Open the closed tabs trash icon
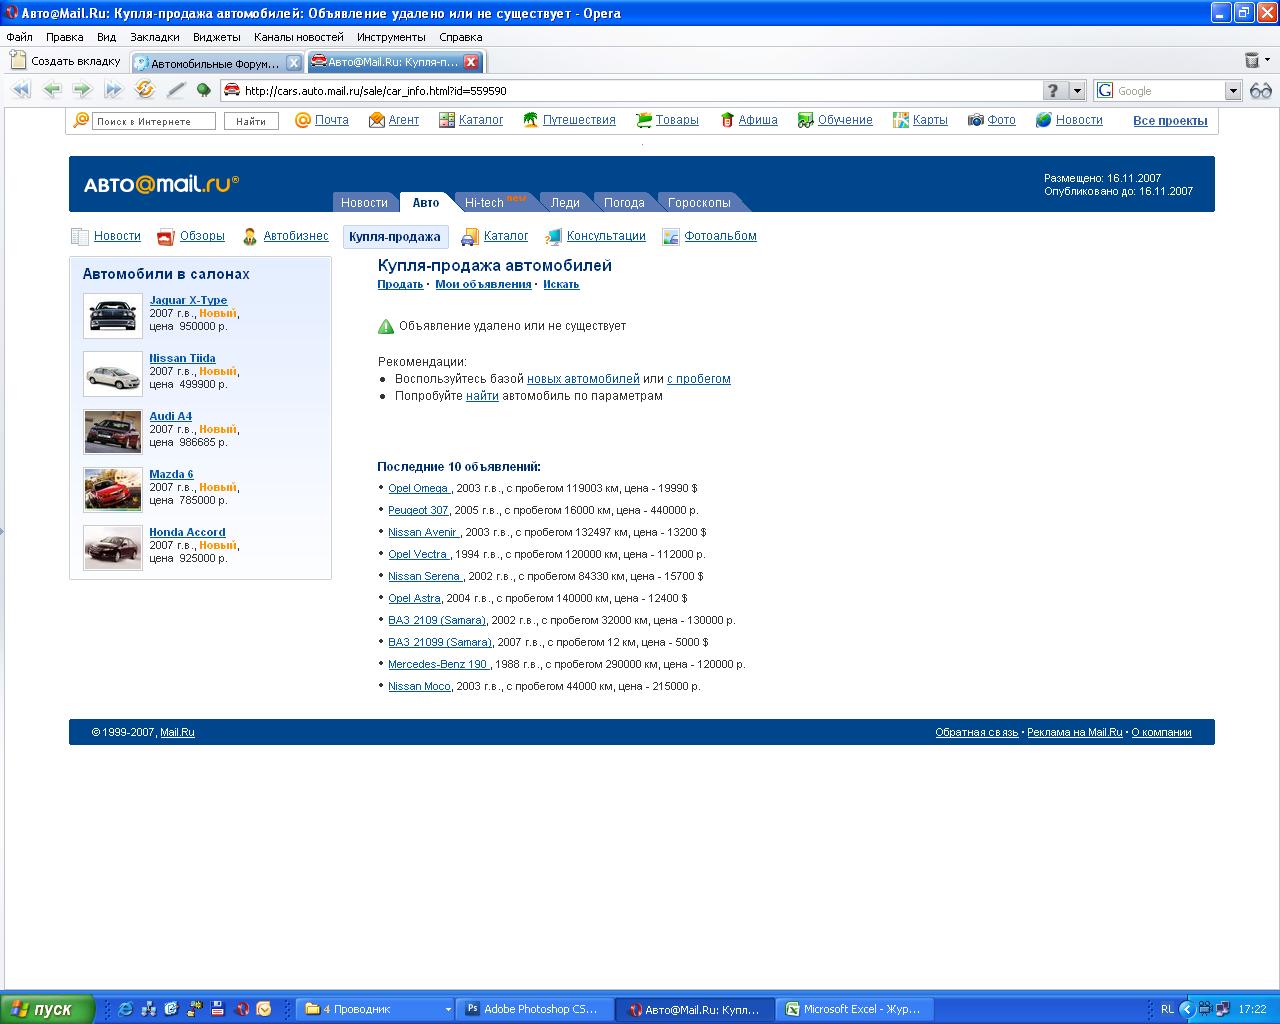Image resolution: width=1280 pixels, height=1024 pixels. click(x=1252, y=61)
